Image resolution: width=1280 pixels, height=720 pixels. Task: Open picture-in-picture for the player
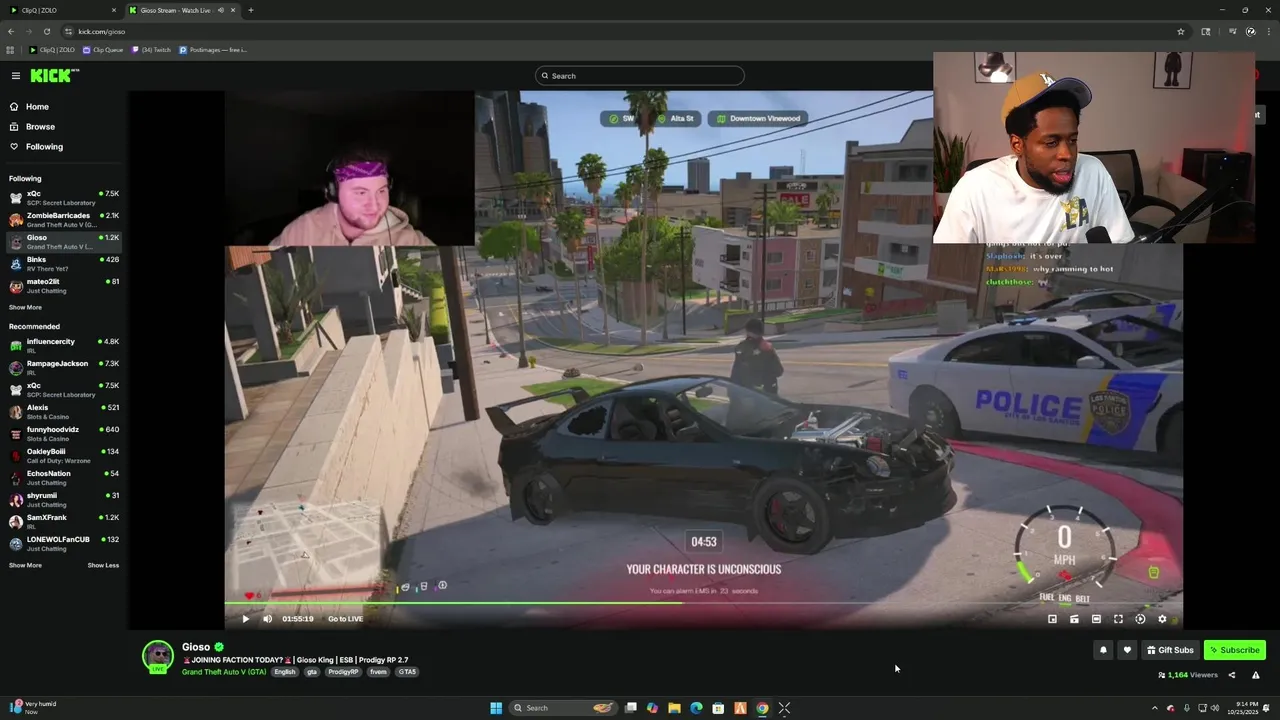click(1052, 619)
